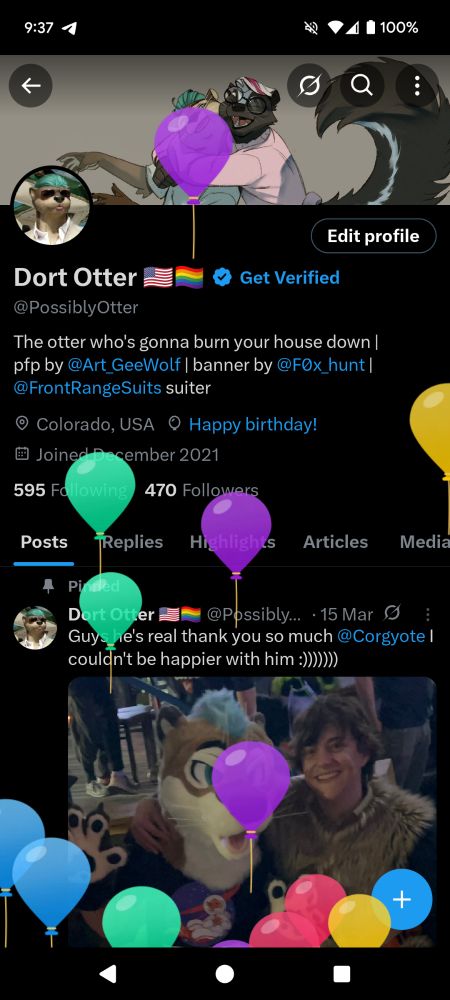Tap the back arrow icon
The width and height of the screenshot is (450, 1000).
pyautogui.click(x=30, y=85)
